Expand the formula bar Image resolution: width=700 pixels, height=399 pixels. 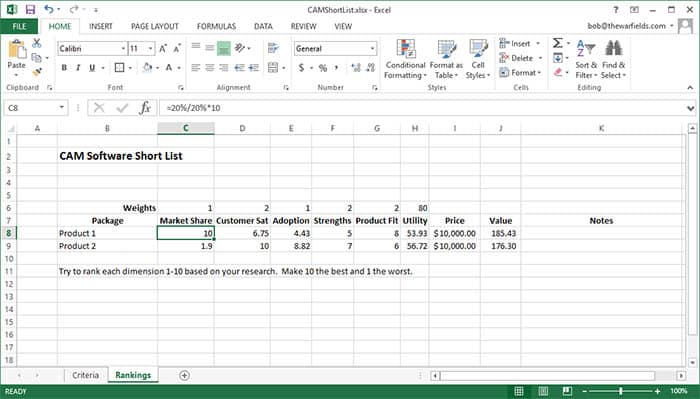point(690,108)
